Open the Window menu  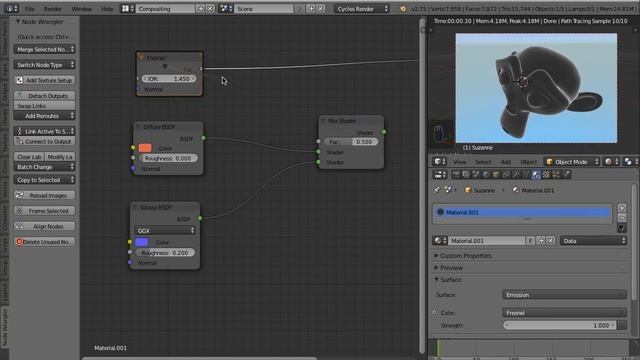82,9
